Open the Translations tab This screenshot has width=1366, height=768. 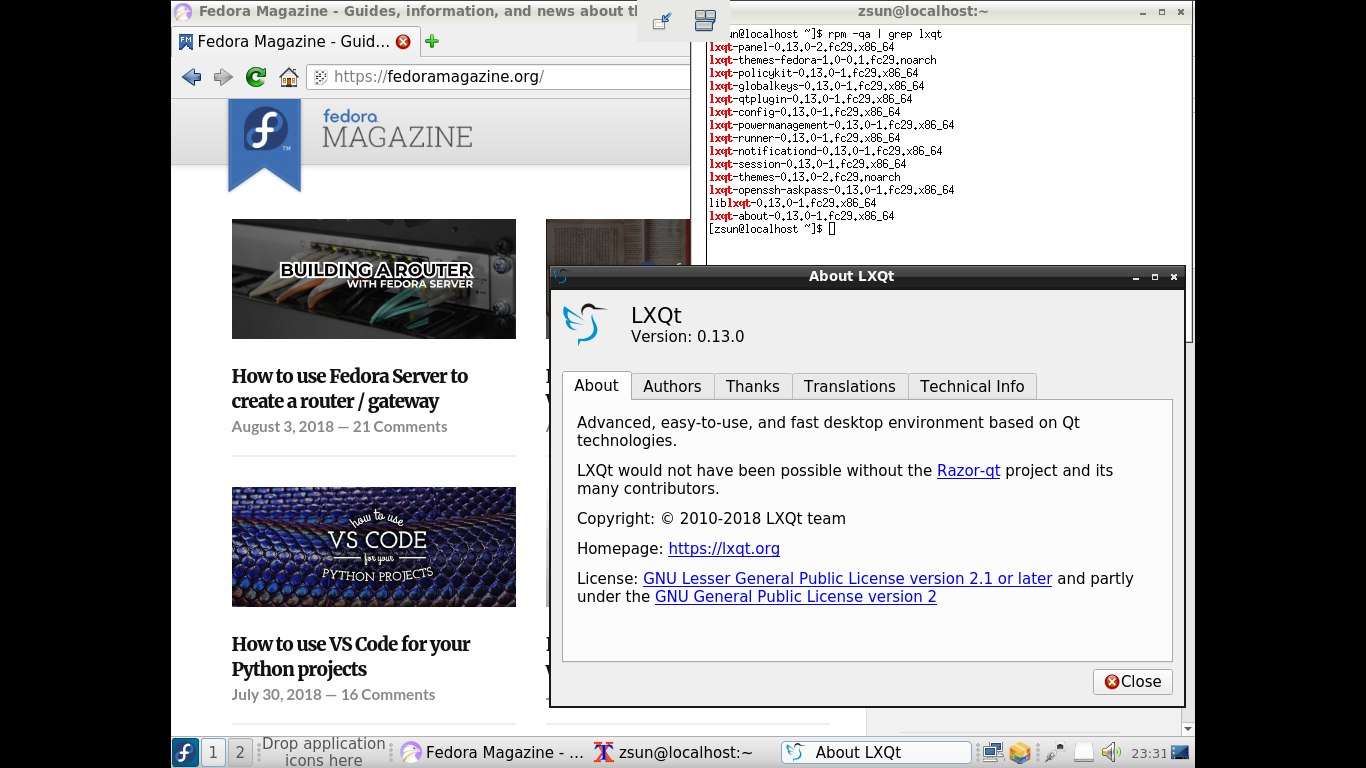tap(849, 386)
